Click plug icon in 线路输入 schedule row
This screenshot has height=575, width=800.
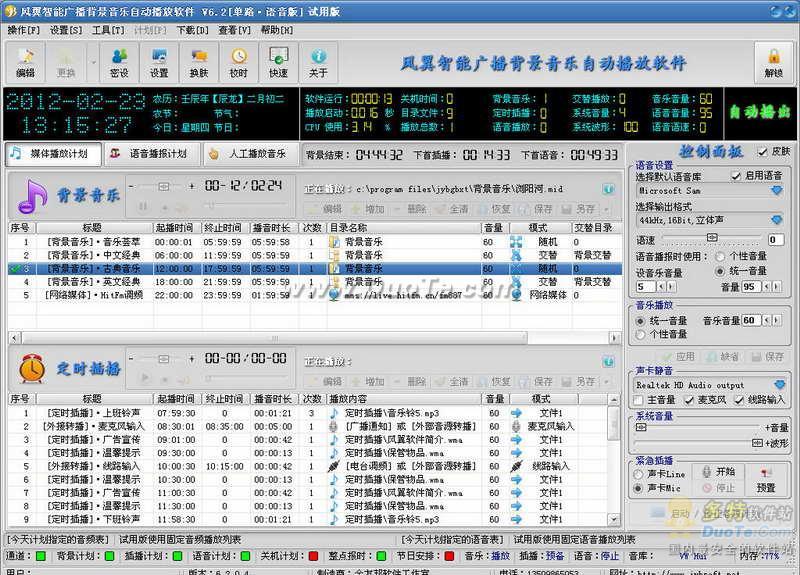[334, 466]
